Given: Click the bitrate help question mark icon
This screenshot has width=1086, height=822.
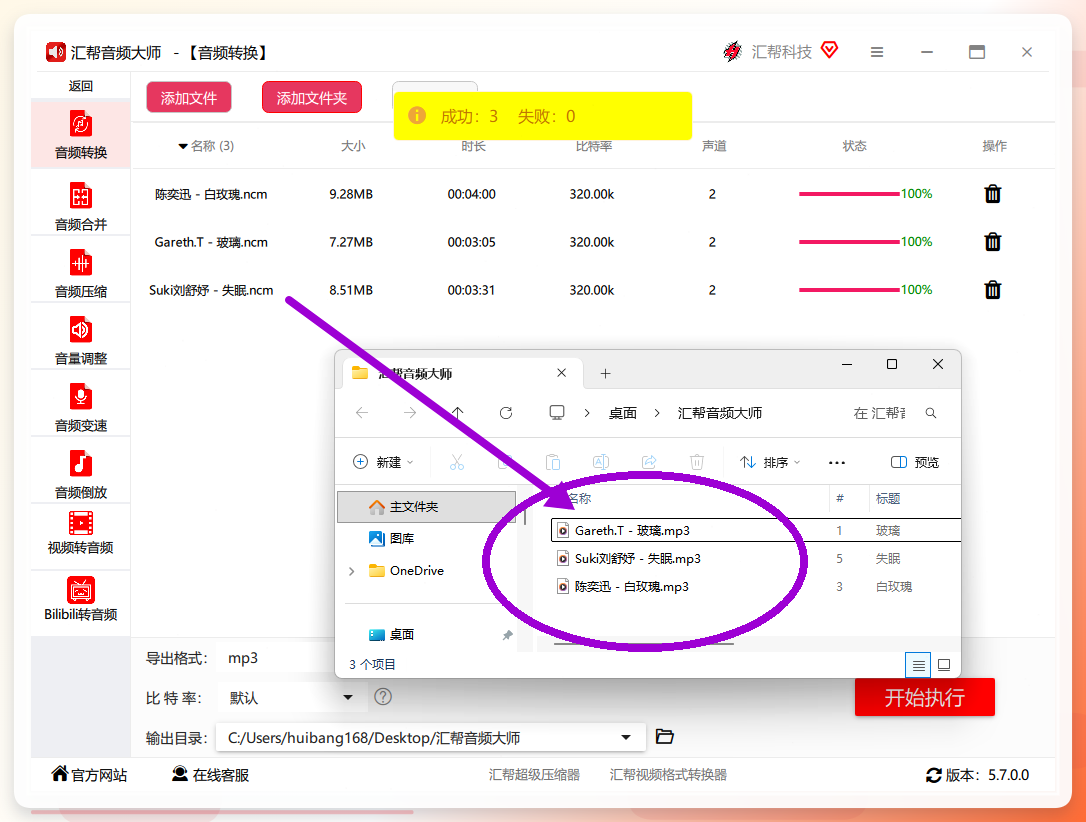Looking at the screenshot, I should pos(383,697).
